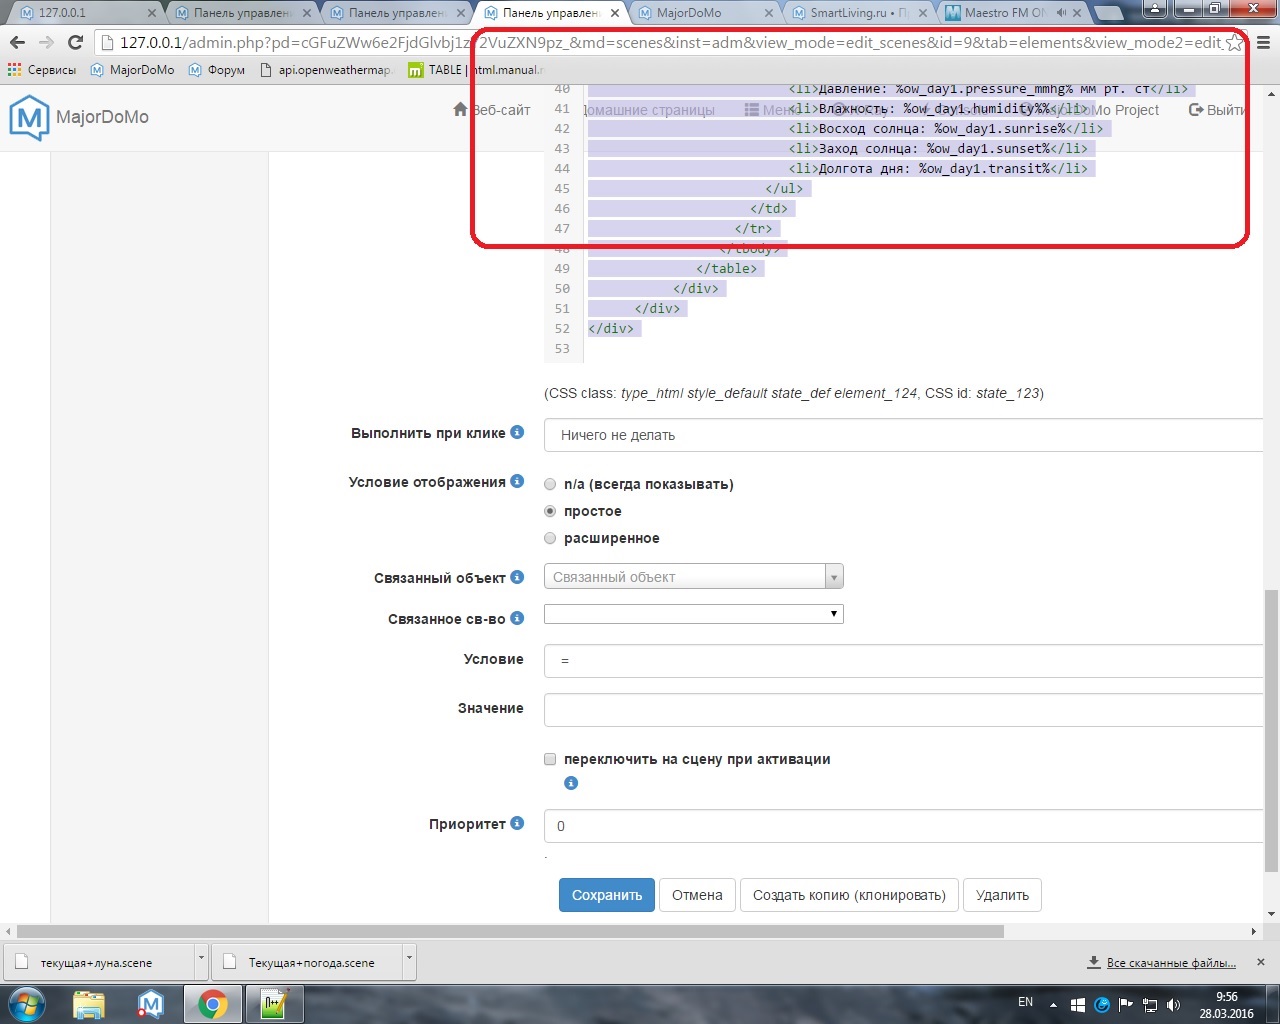Image resolution: width=1280 pixels, height=1024 pixels.
Task: Switch to the SmartLiving.ru tab
Action: tap(859, 13)
